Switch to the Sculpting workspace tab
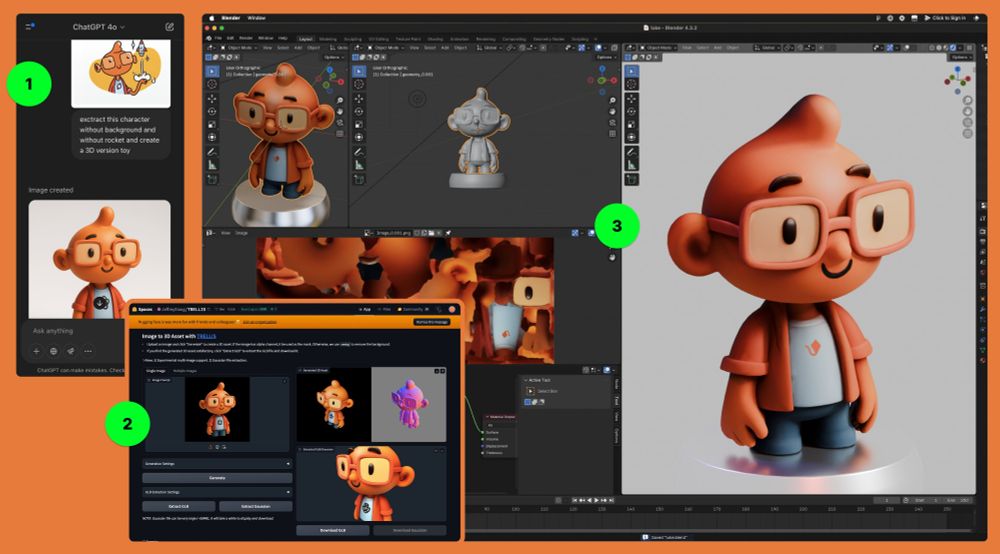1000x554 pixels. pyautogui.click(x=353, y=39)
